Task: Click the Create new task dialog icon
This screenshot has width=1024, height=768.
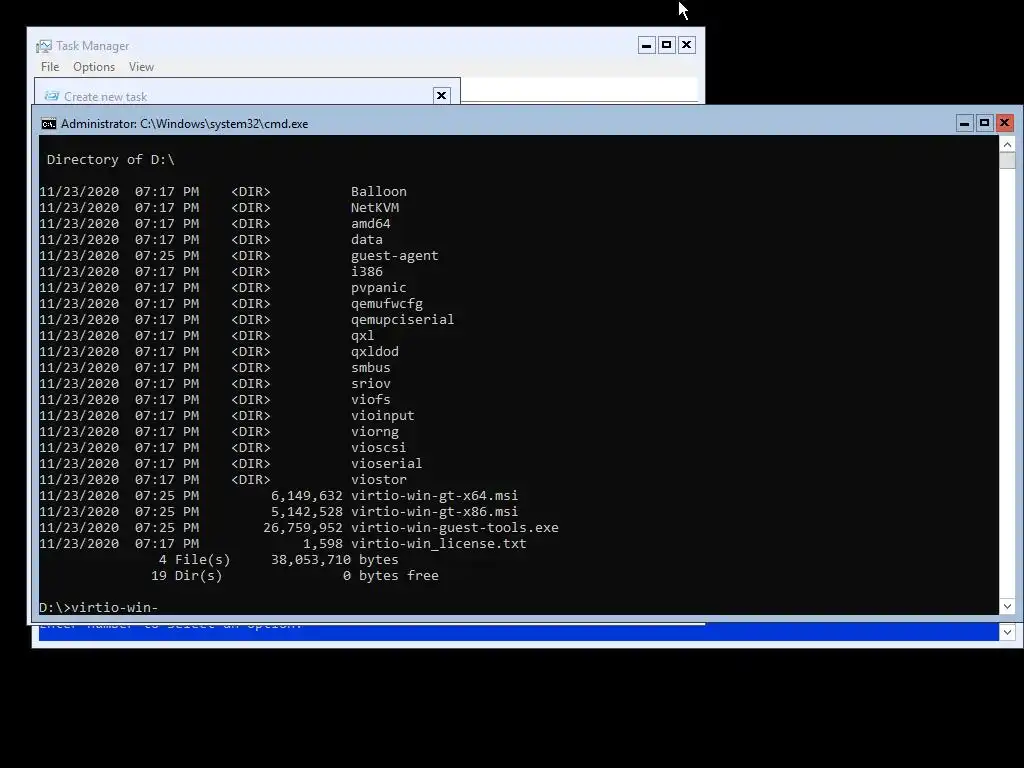Action: coord(52,96)
